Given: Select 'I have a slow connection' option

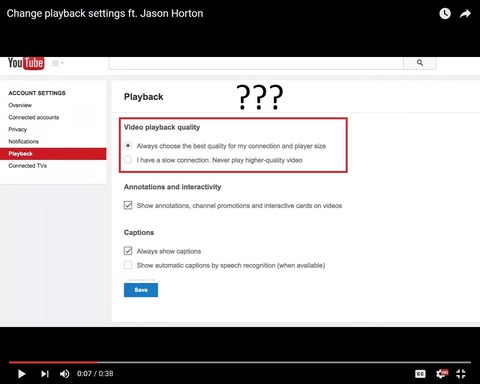Looking at the screenshot, I should pyautogui.click(x=128, y=160).
